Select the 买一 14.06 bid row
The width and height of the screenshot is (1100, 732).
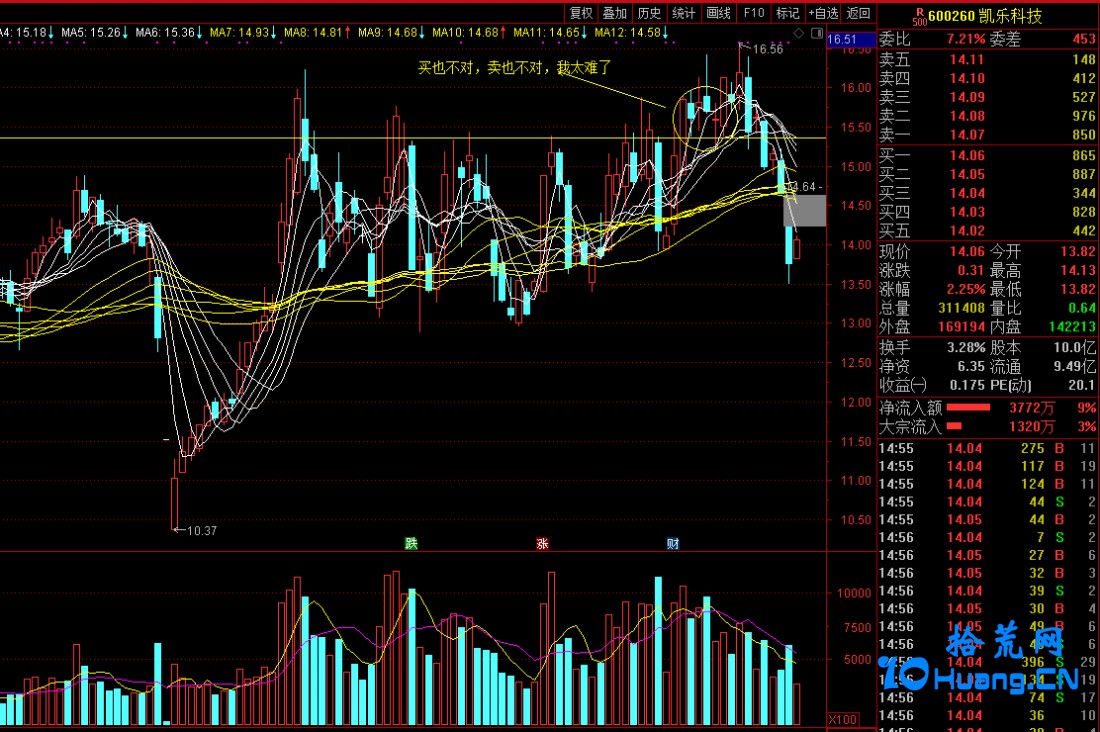988,156
